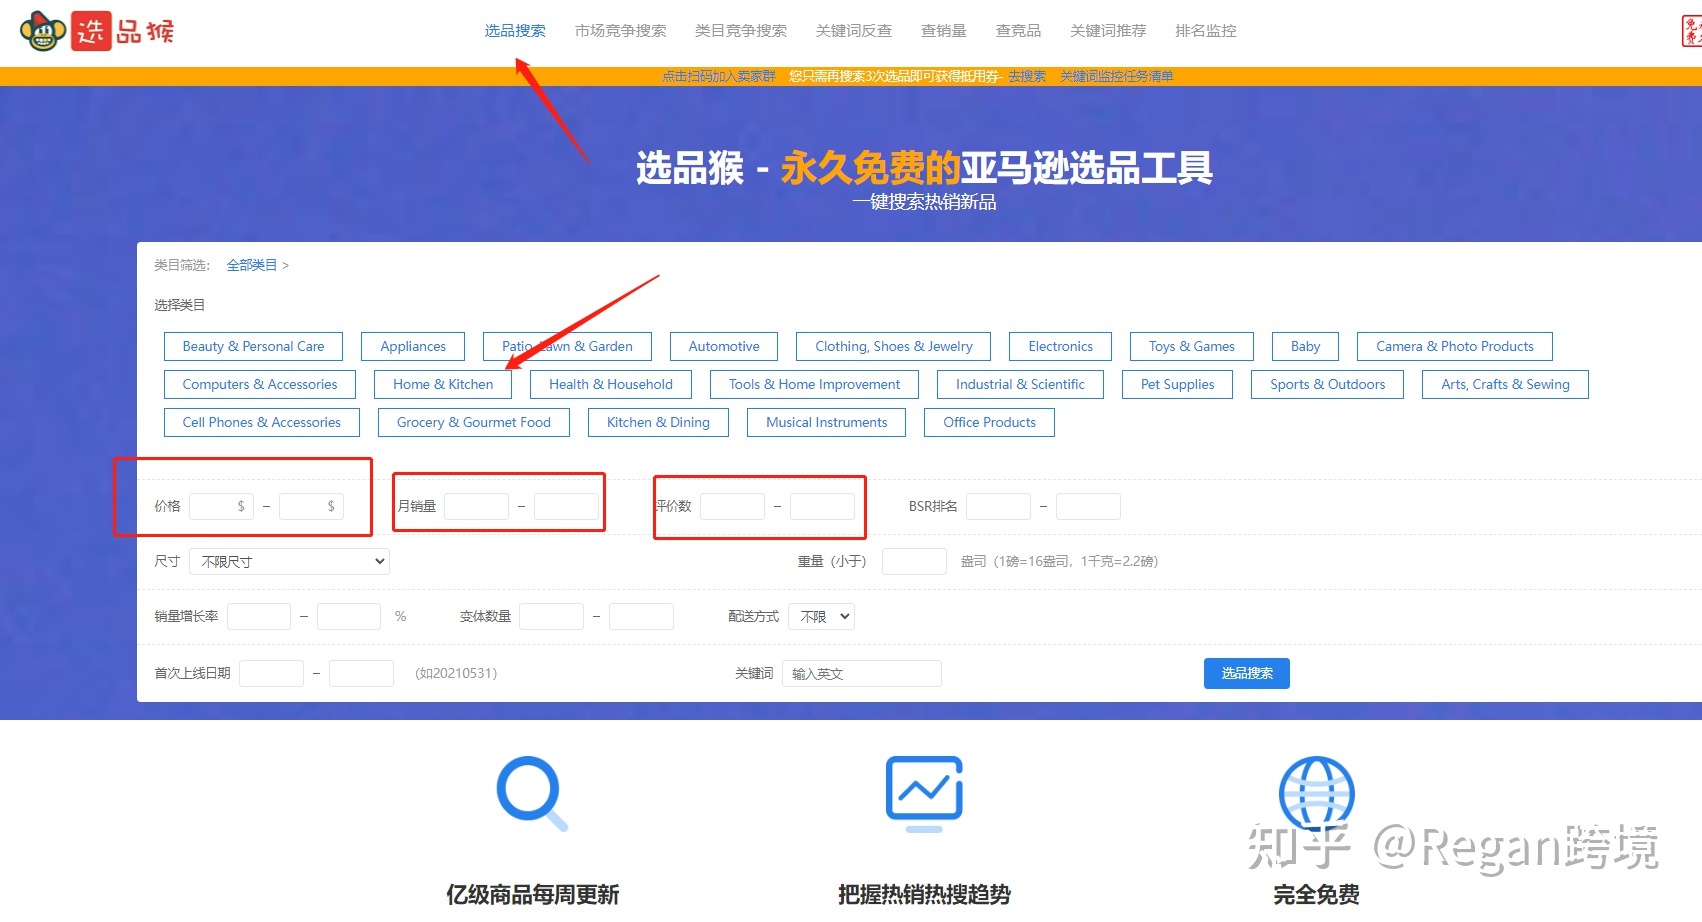Click the globe icon above 完全免费
The width and height of the screenshot is (1702, 922).
tap(1317, 793)
